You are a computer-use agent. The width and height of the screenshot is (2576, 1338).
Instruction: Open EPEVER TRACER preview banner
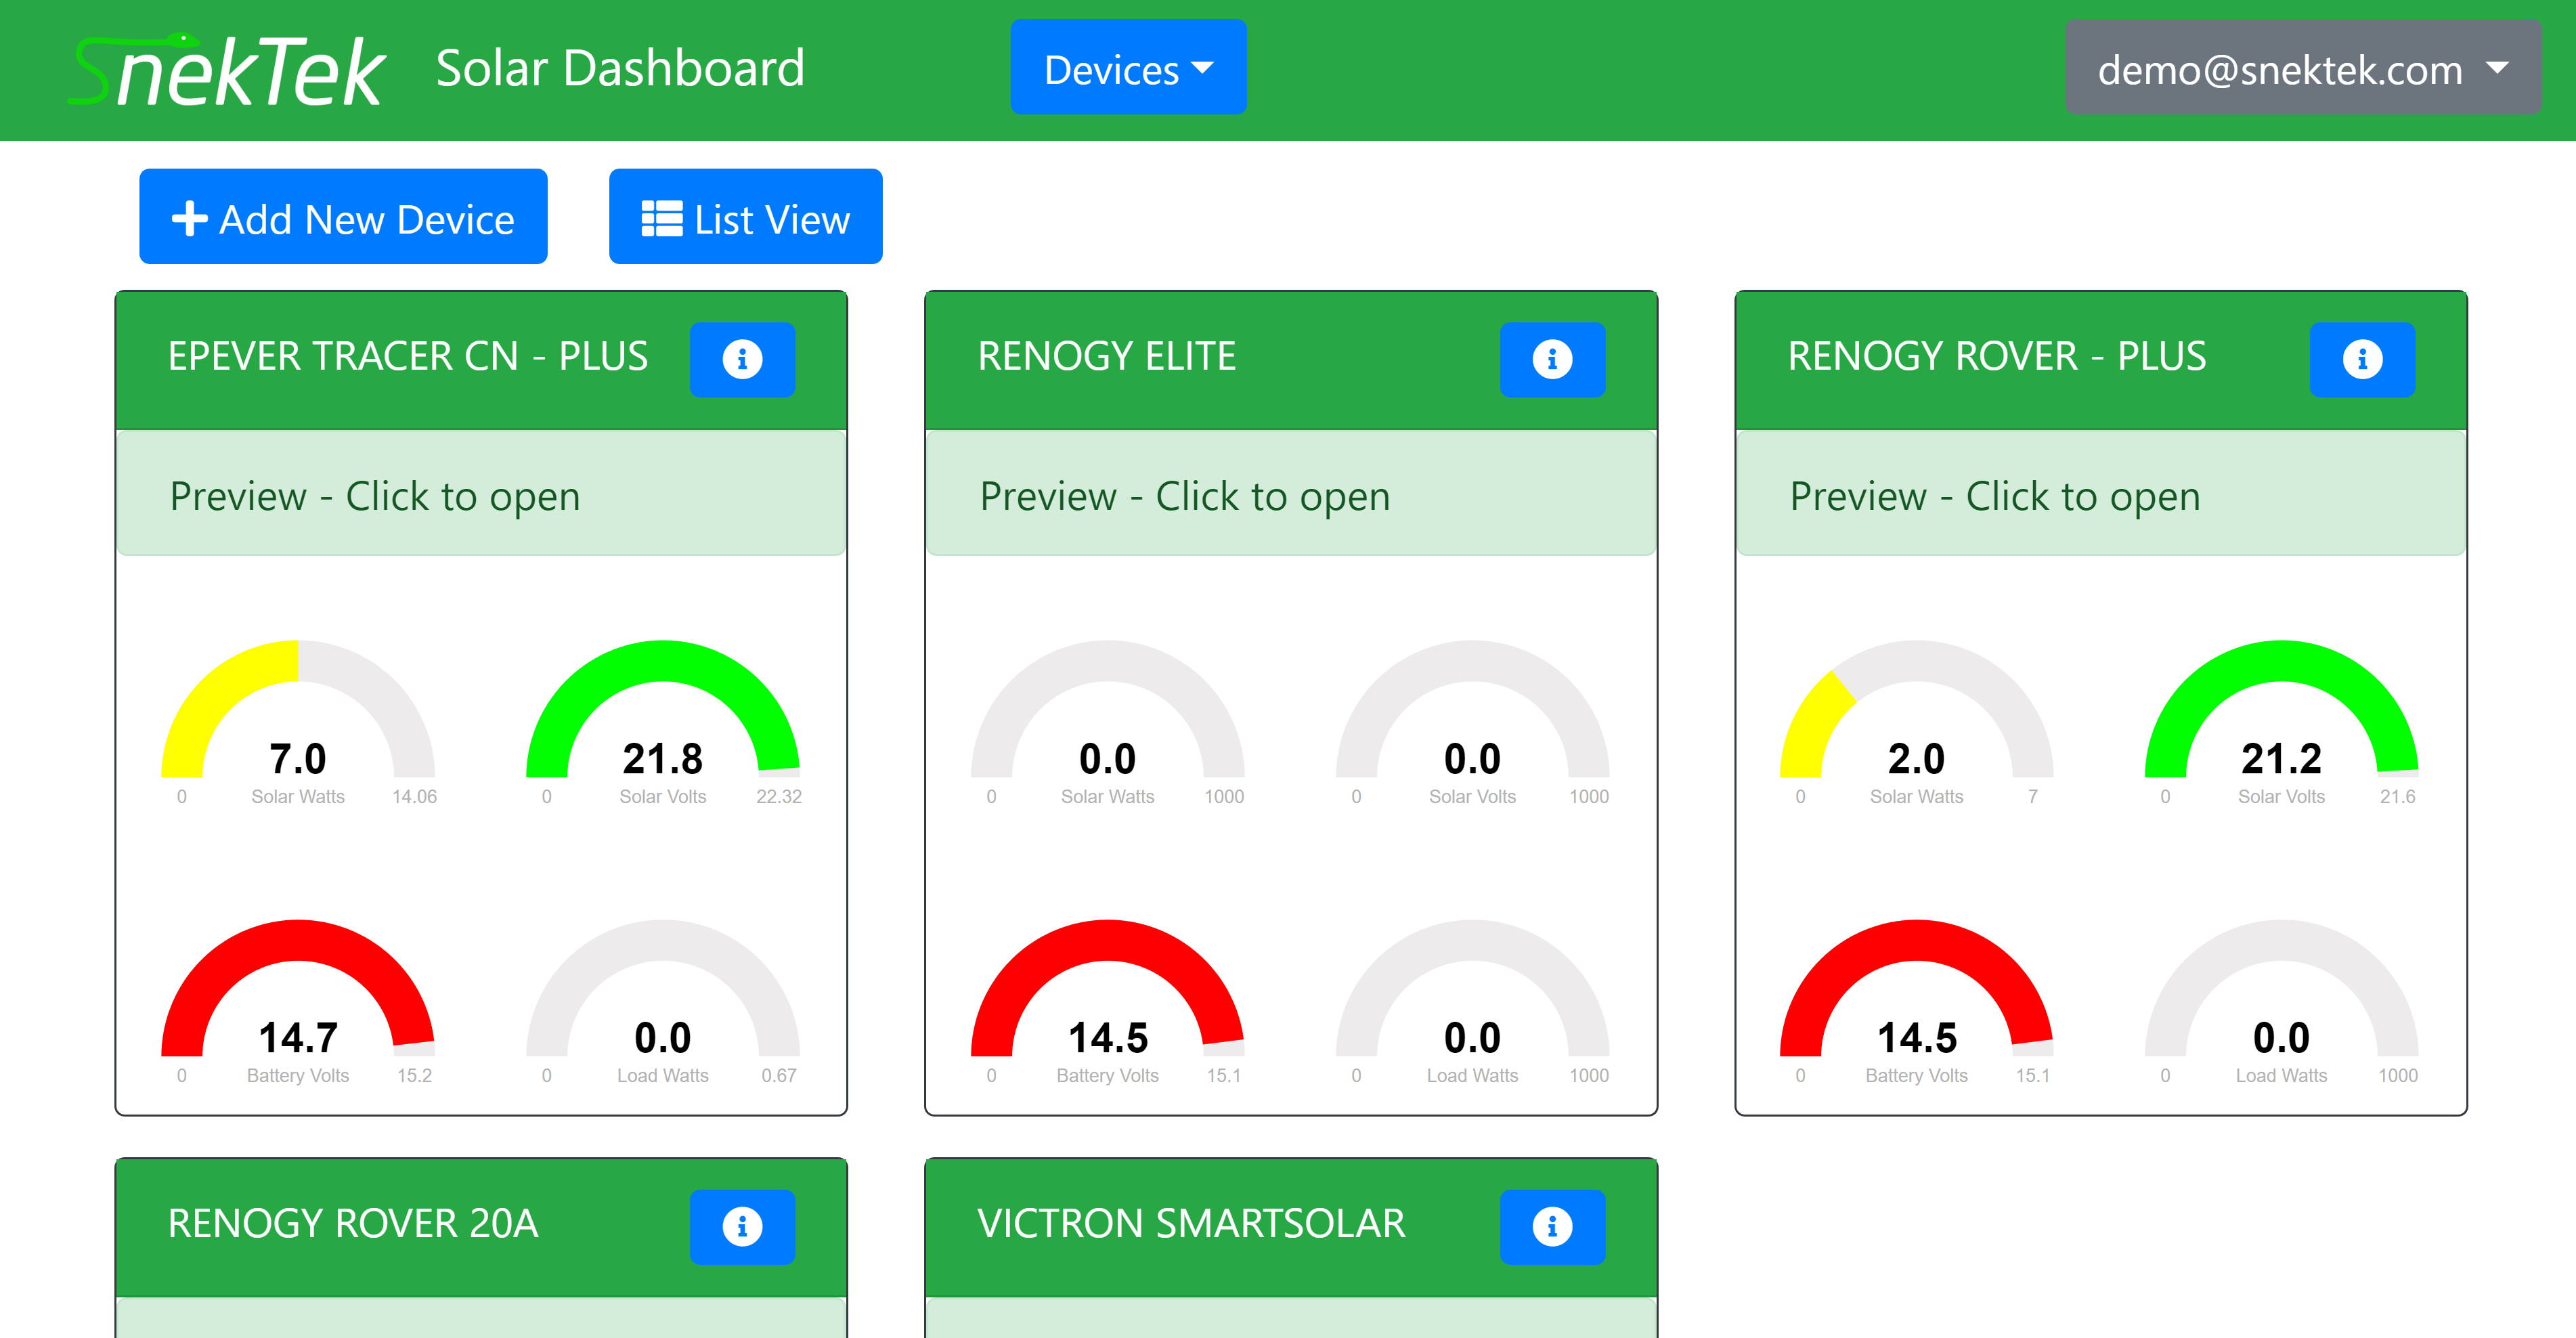481,494
